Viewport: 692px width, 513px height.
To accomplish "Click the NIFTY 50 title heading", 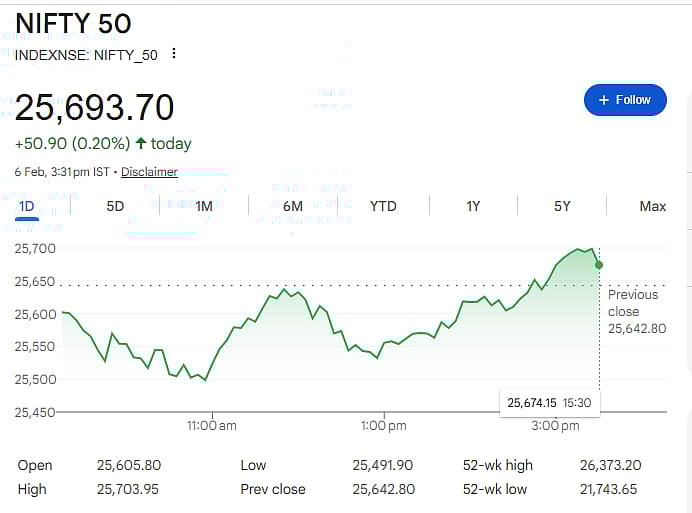I will point(73,23).
